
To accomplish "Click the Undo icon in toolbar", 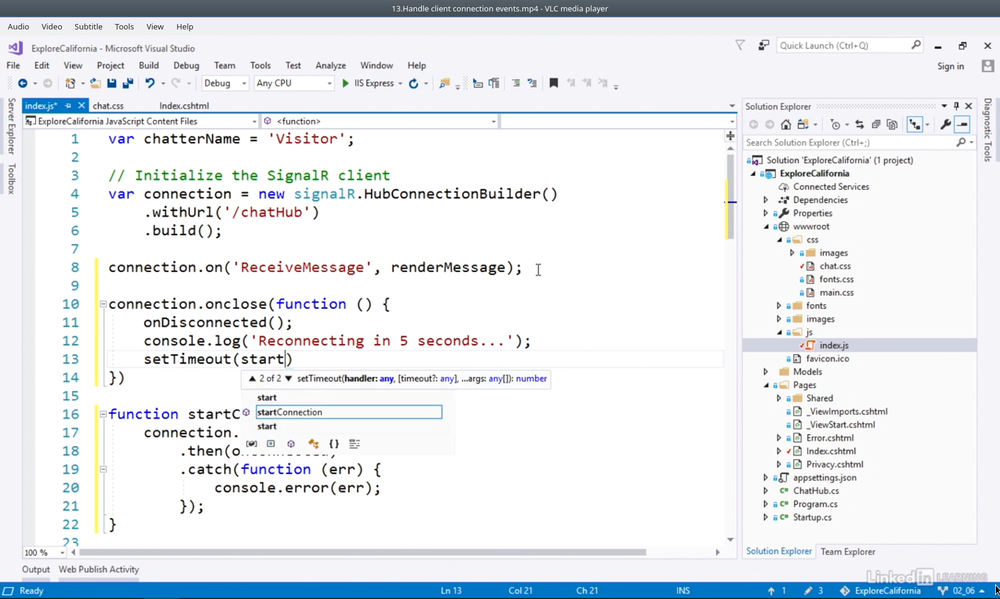I will pyautogui.click(x=149, y=84).
